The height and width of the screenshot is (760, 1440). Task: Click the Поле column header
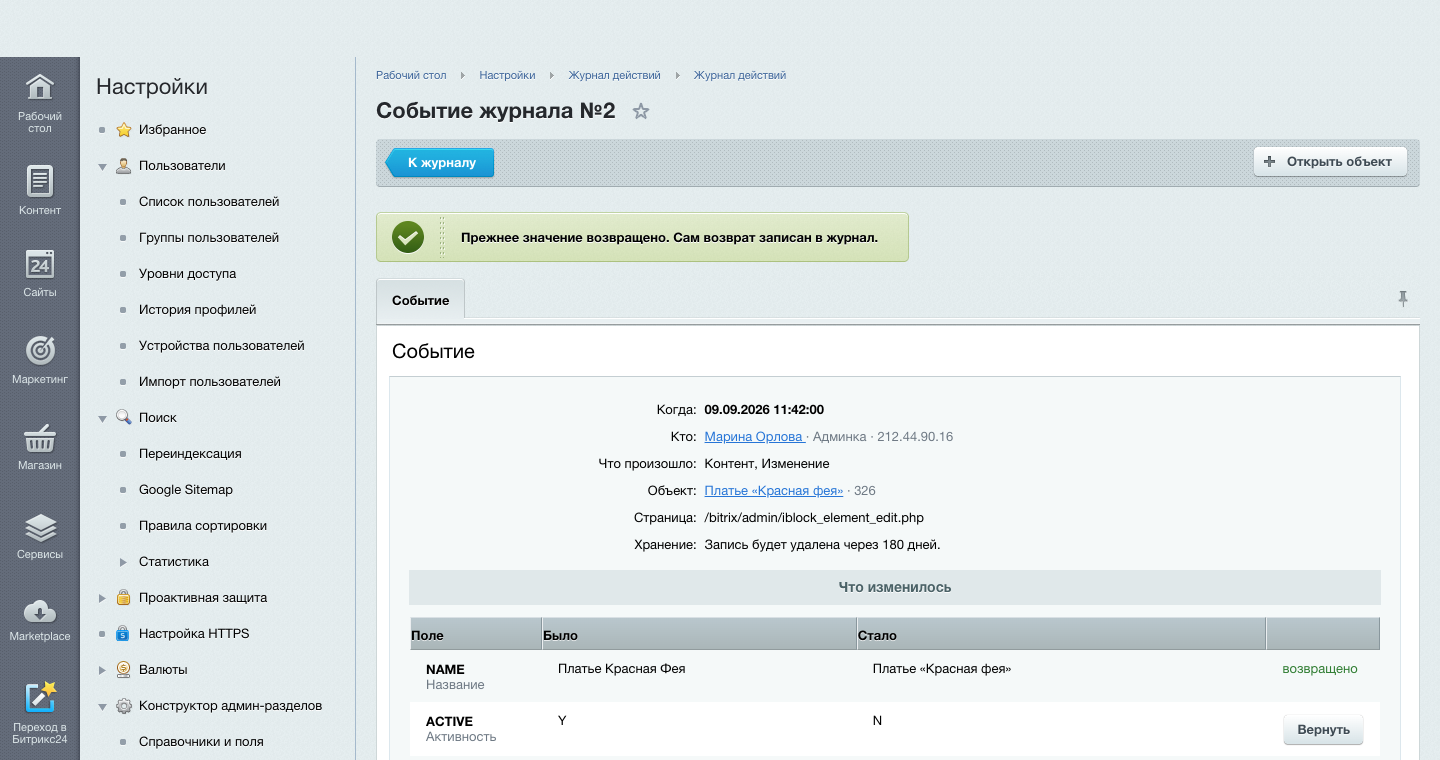(x=476, y=635)
